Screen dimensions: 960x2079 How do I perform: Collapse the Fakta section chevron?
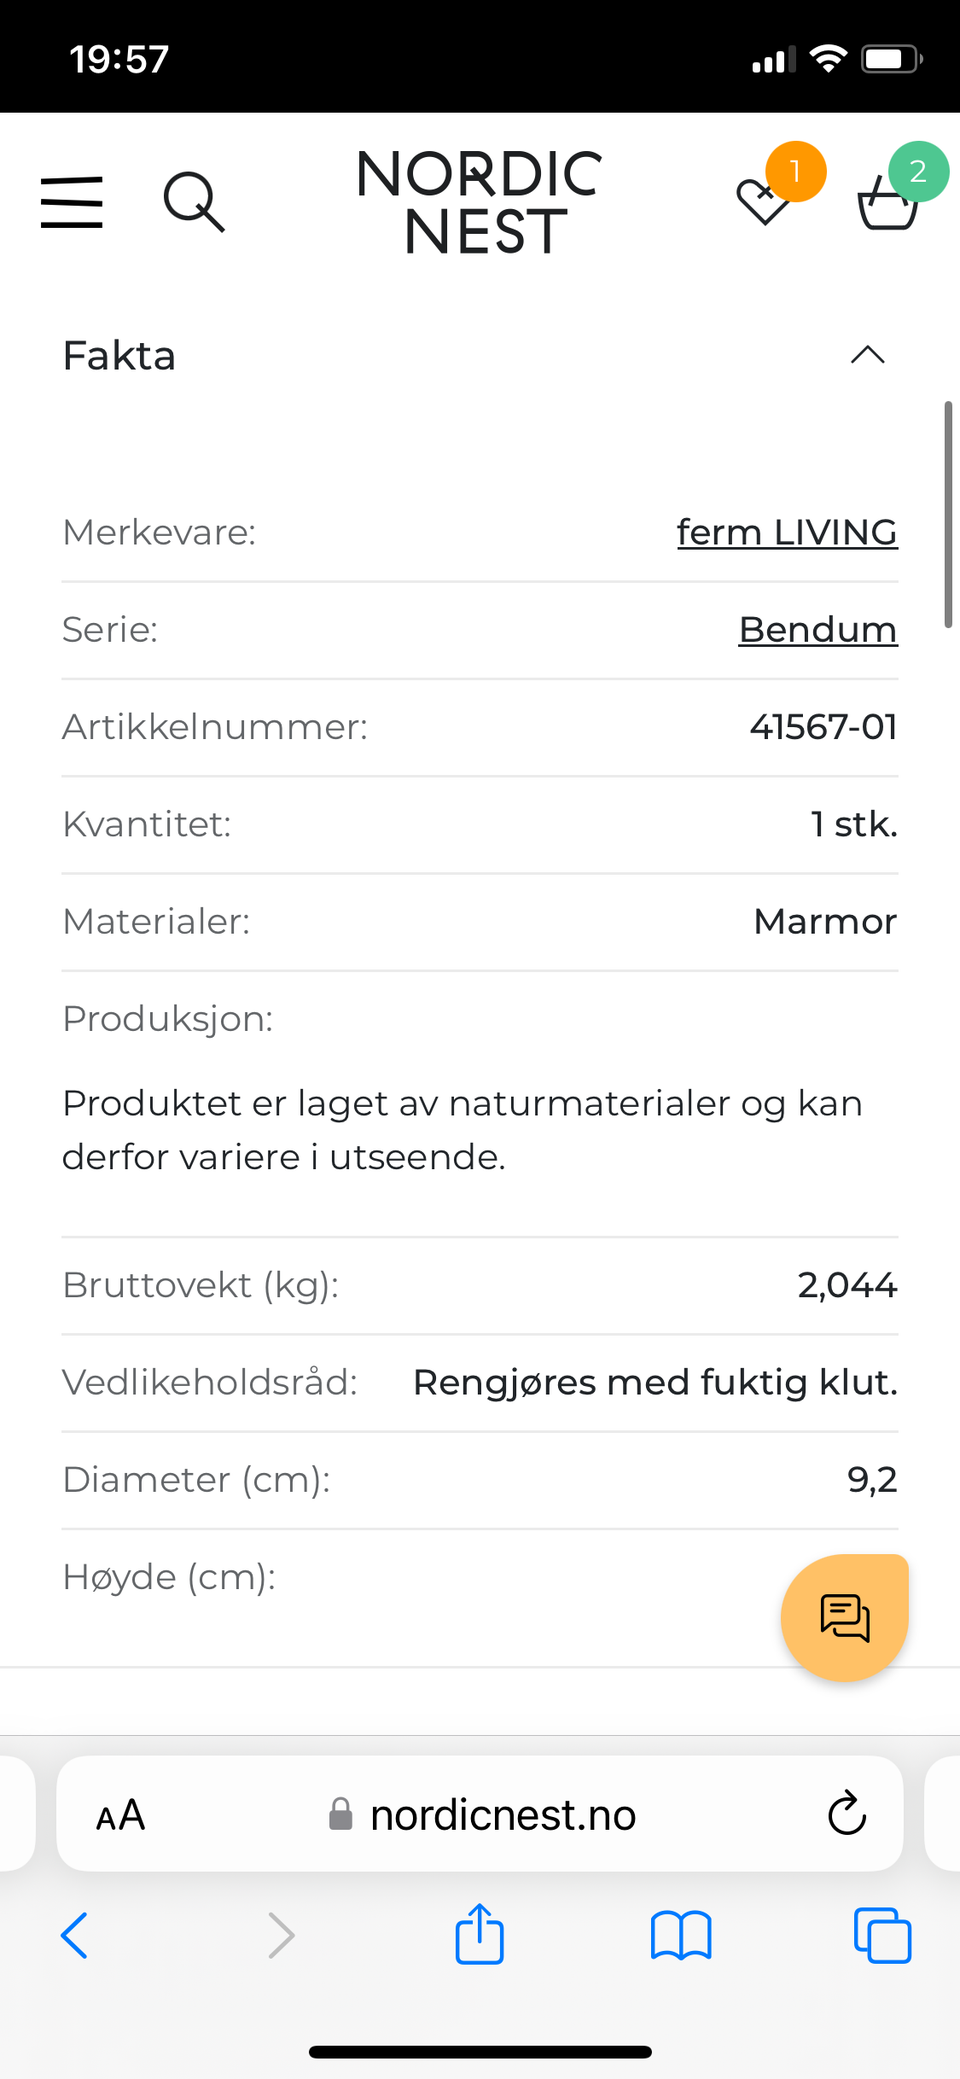867,355
